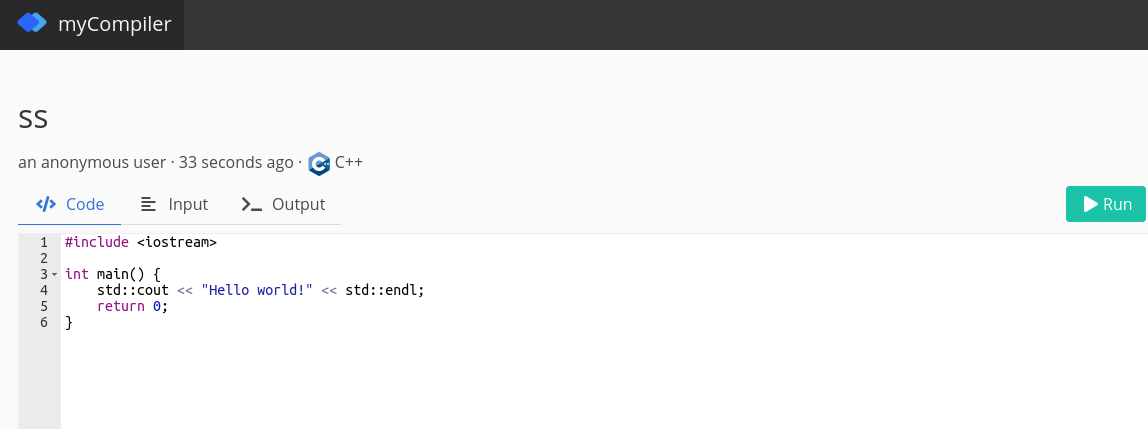Switch to the Input tab
The image size is (1148, 429).
point(187,204)
